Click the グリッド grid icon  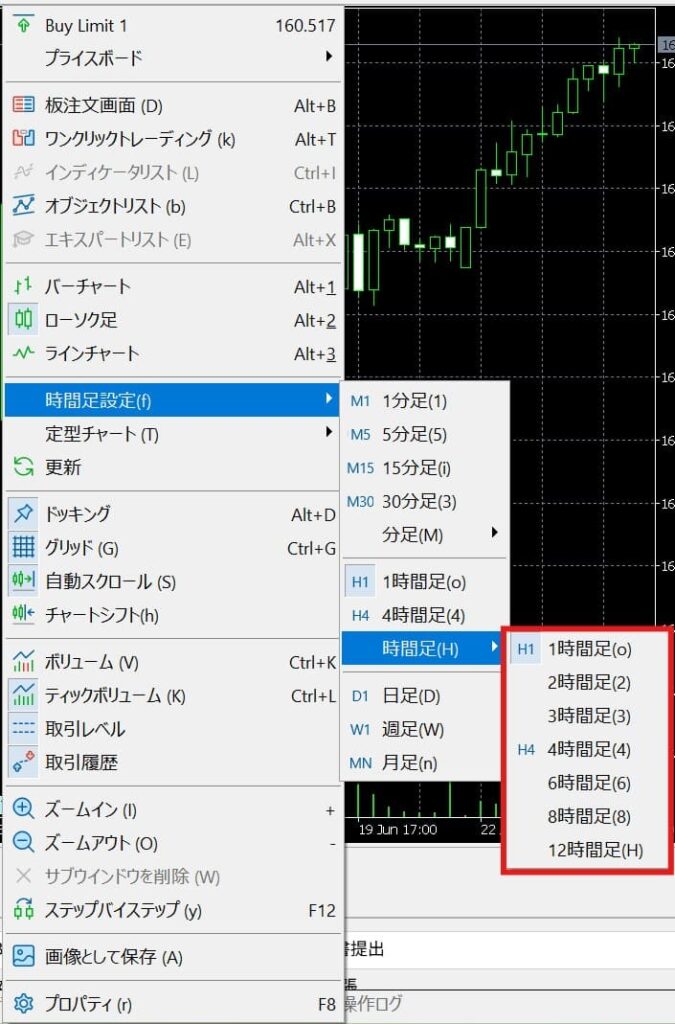click(x=24, y=547)
